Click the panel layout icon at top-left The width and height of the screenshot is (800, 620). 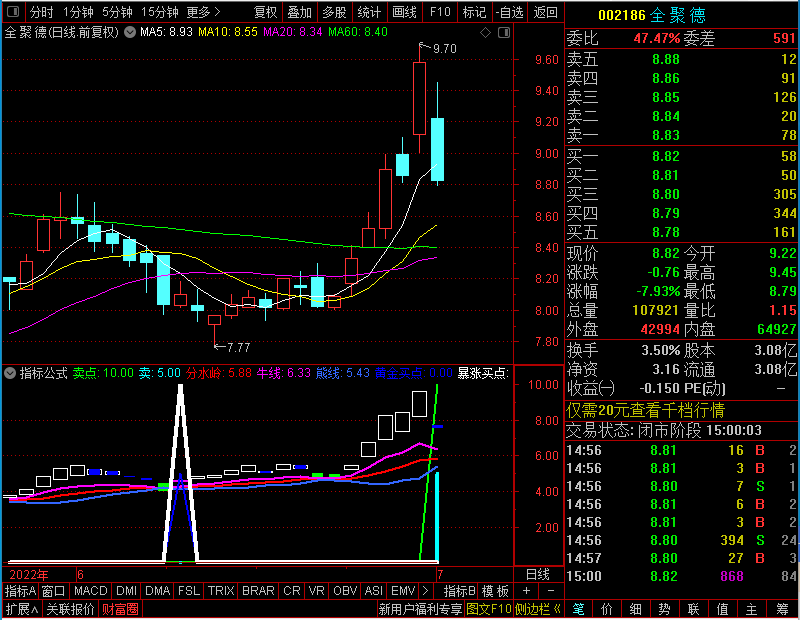tap(13, 11)
